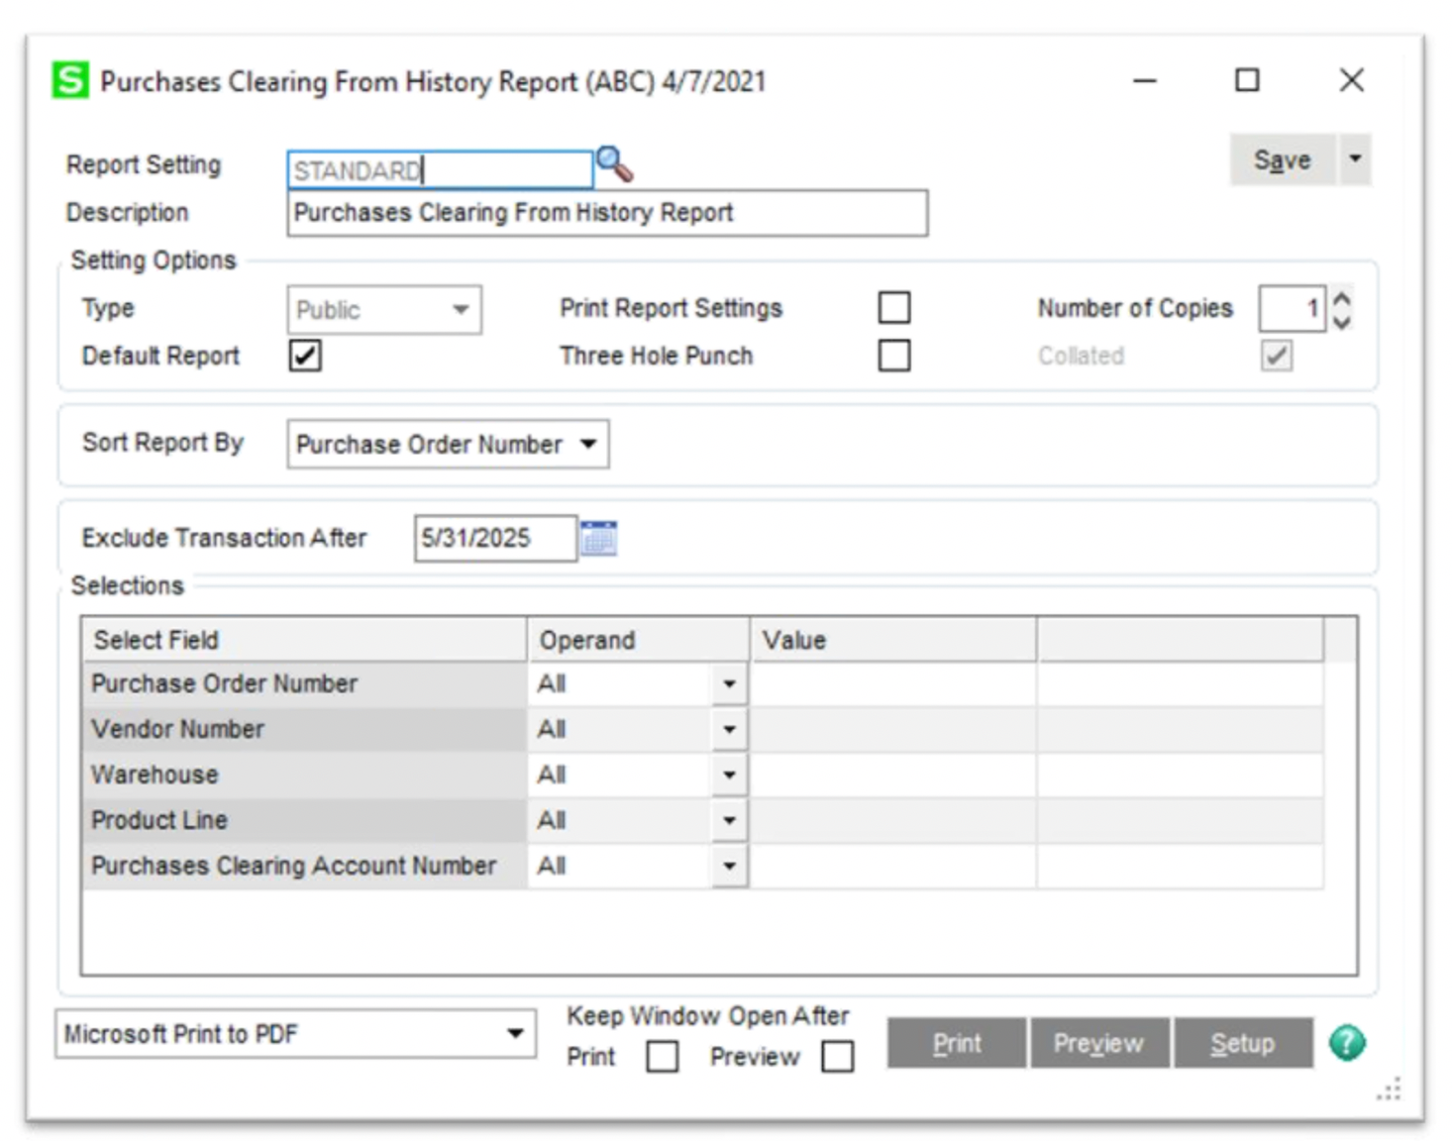
Task: Open the Operand dropdown for Vendor Number
Action: pyautogui.click(x=731, y=729)
